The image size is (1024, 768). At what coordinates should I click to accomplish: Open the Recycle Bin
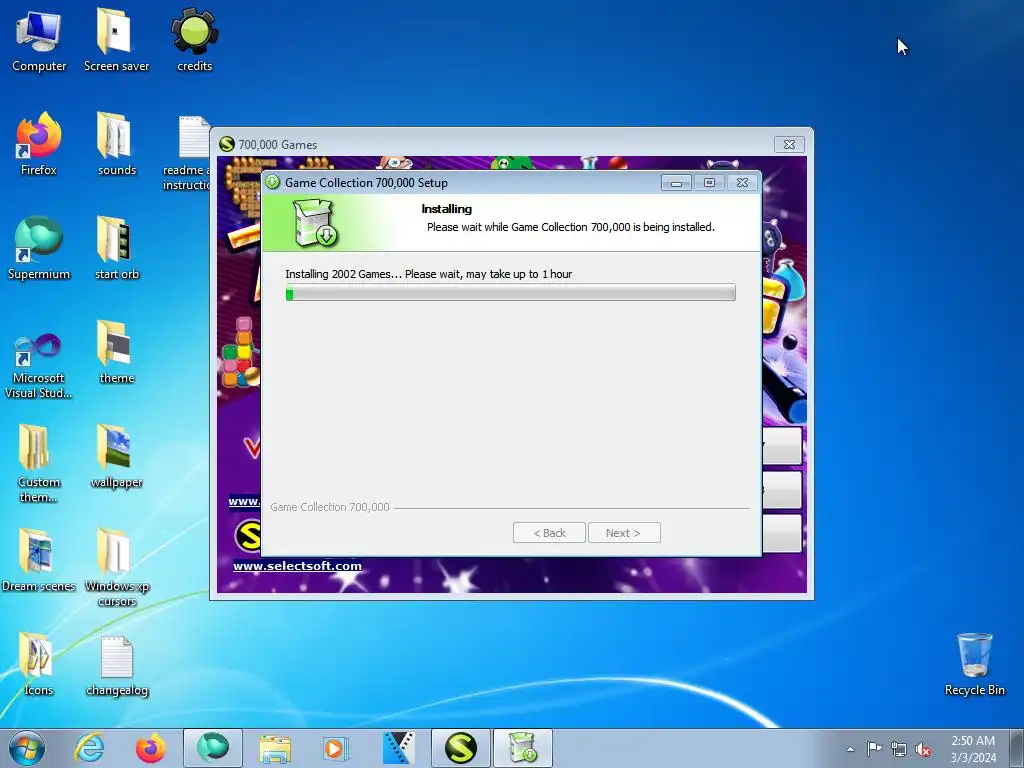click(974, 664)
